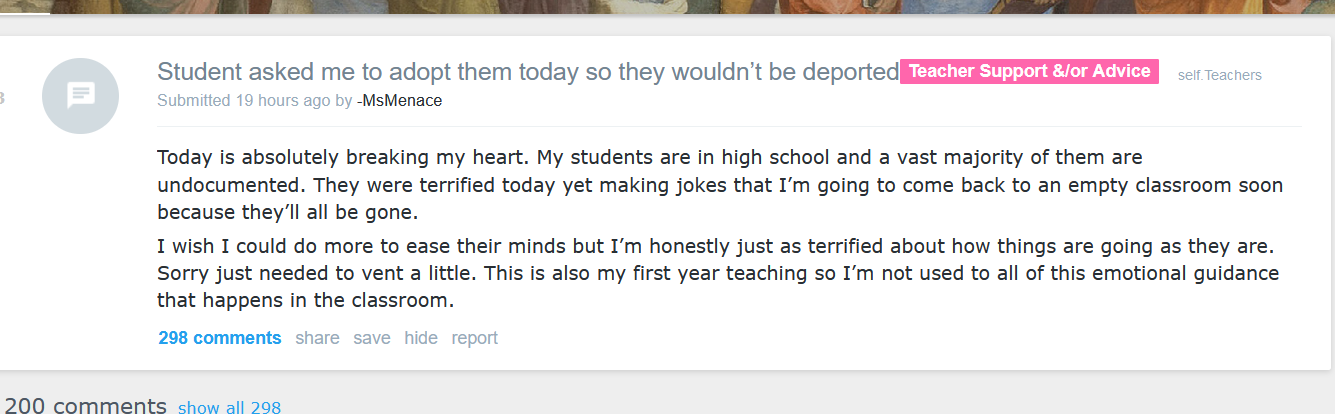The height and width of the screenshot is (414, 1335).
Task: Hide this post with the hide link
Action: click(421, 338)
